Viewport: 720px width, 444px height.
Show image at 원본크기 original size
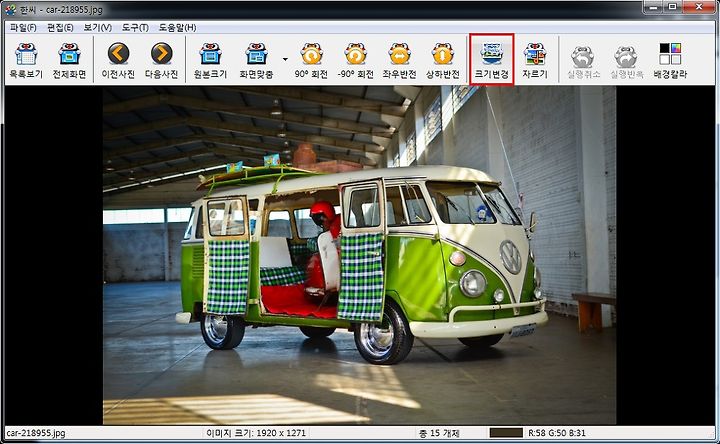click(210, 60)
